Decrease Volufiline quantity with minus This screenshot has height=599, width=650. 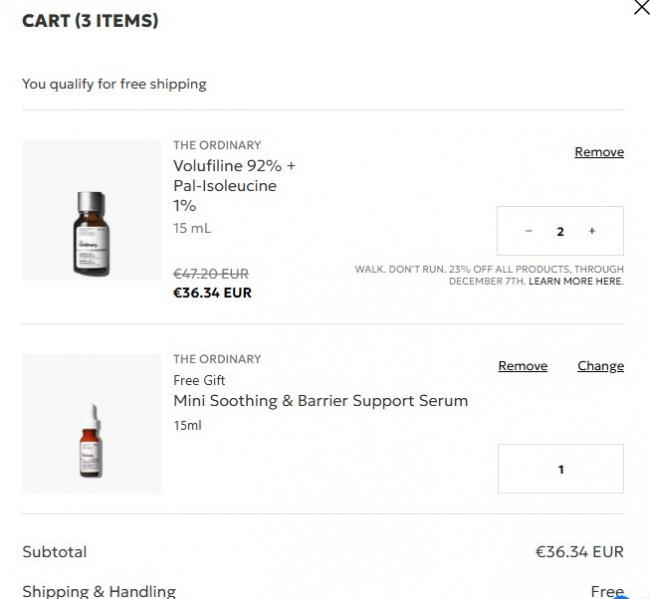point(529,231)
